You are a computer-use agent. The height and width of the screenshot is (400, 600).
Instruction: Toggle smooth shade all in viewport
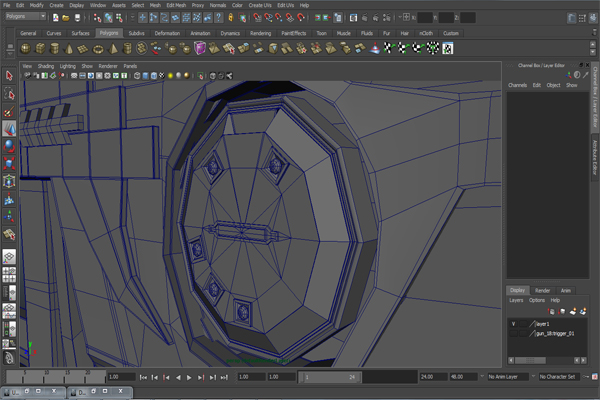(145, 76)
